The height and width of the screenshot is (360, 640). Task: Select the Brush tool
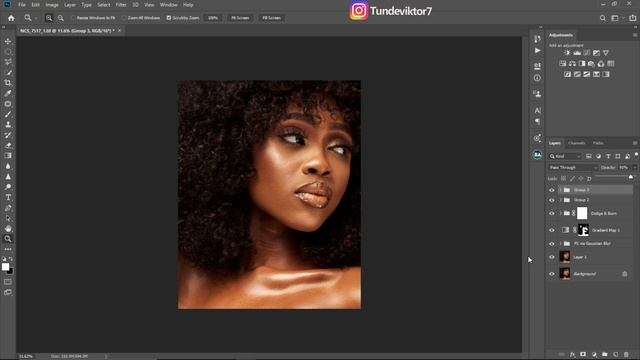coord(8,114)
